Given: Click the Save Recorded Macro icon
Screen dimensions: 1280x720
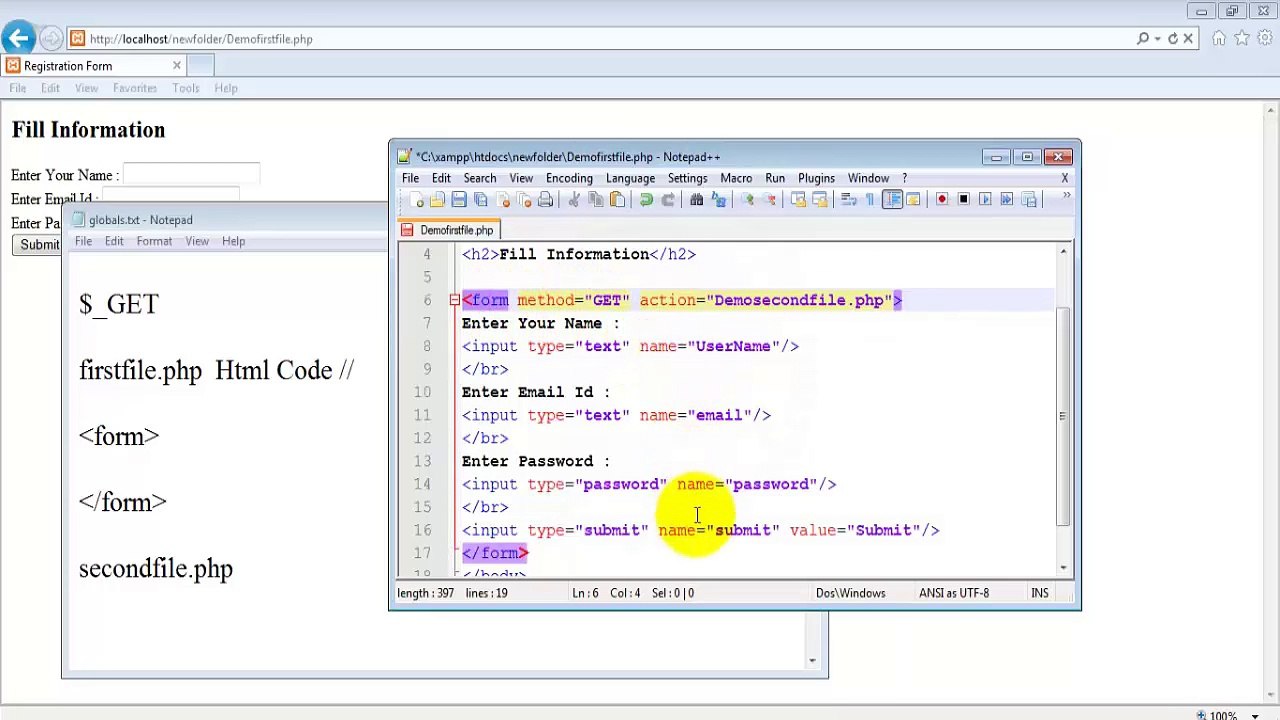Looking at the screenshot, I should point(1028,200).
